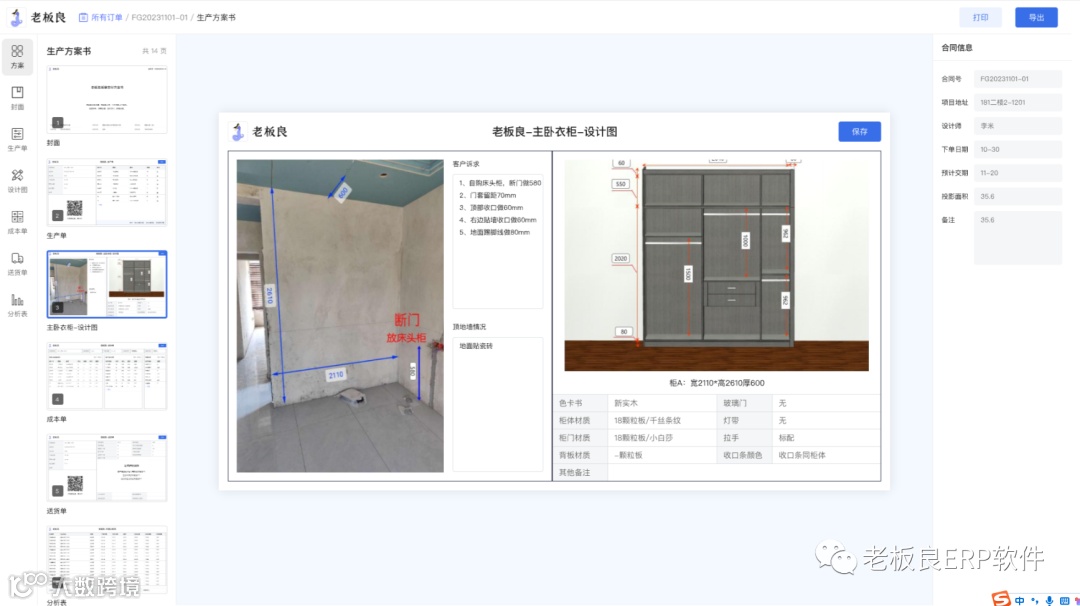Open the 设计图 sidebar icon
Screen dimensions: 1080x606
(17, 180)
